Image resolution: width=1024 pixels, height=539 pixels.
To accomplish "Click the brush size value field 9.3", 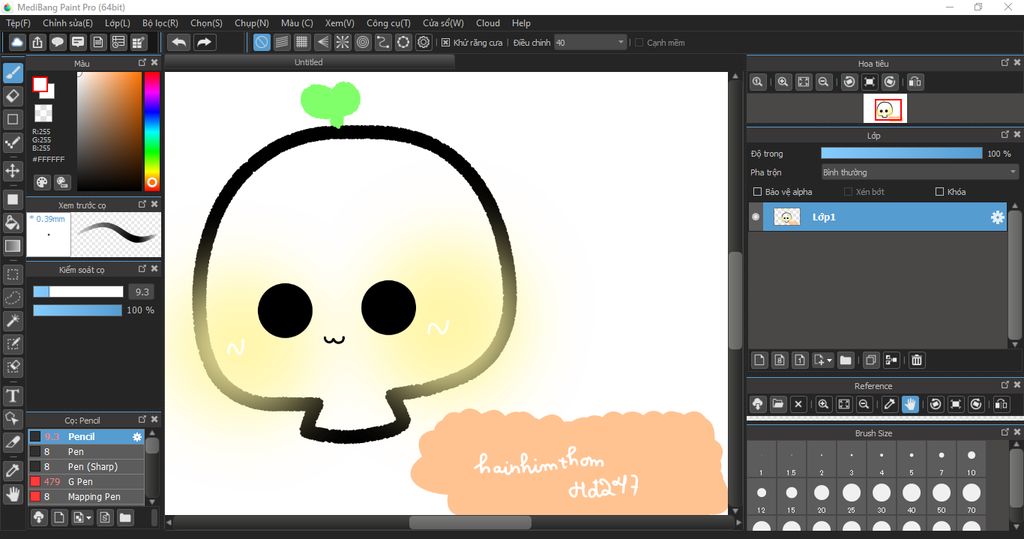I will 142,292.
